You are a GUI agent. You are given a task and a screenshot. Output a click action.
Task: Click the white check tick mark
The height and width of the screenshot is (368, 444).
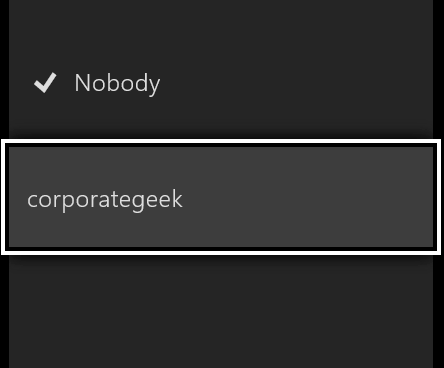click(x=45, y=83)
